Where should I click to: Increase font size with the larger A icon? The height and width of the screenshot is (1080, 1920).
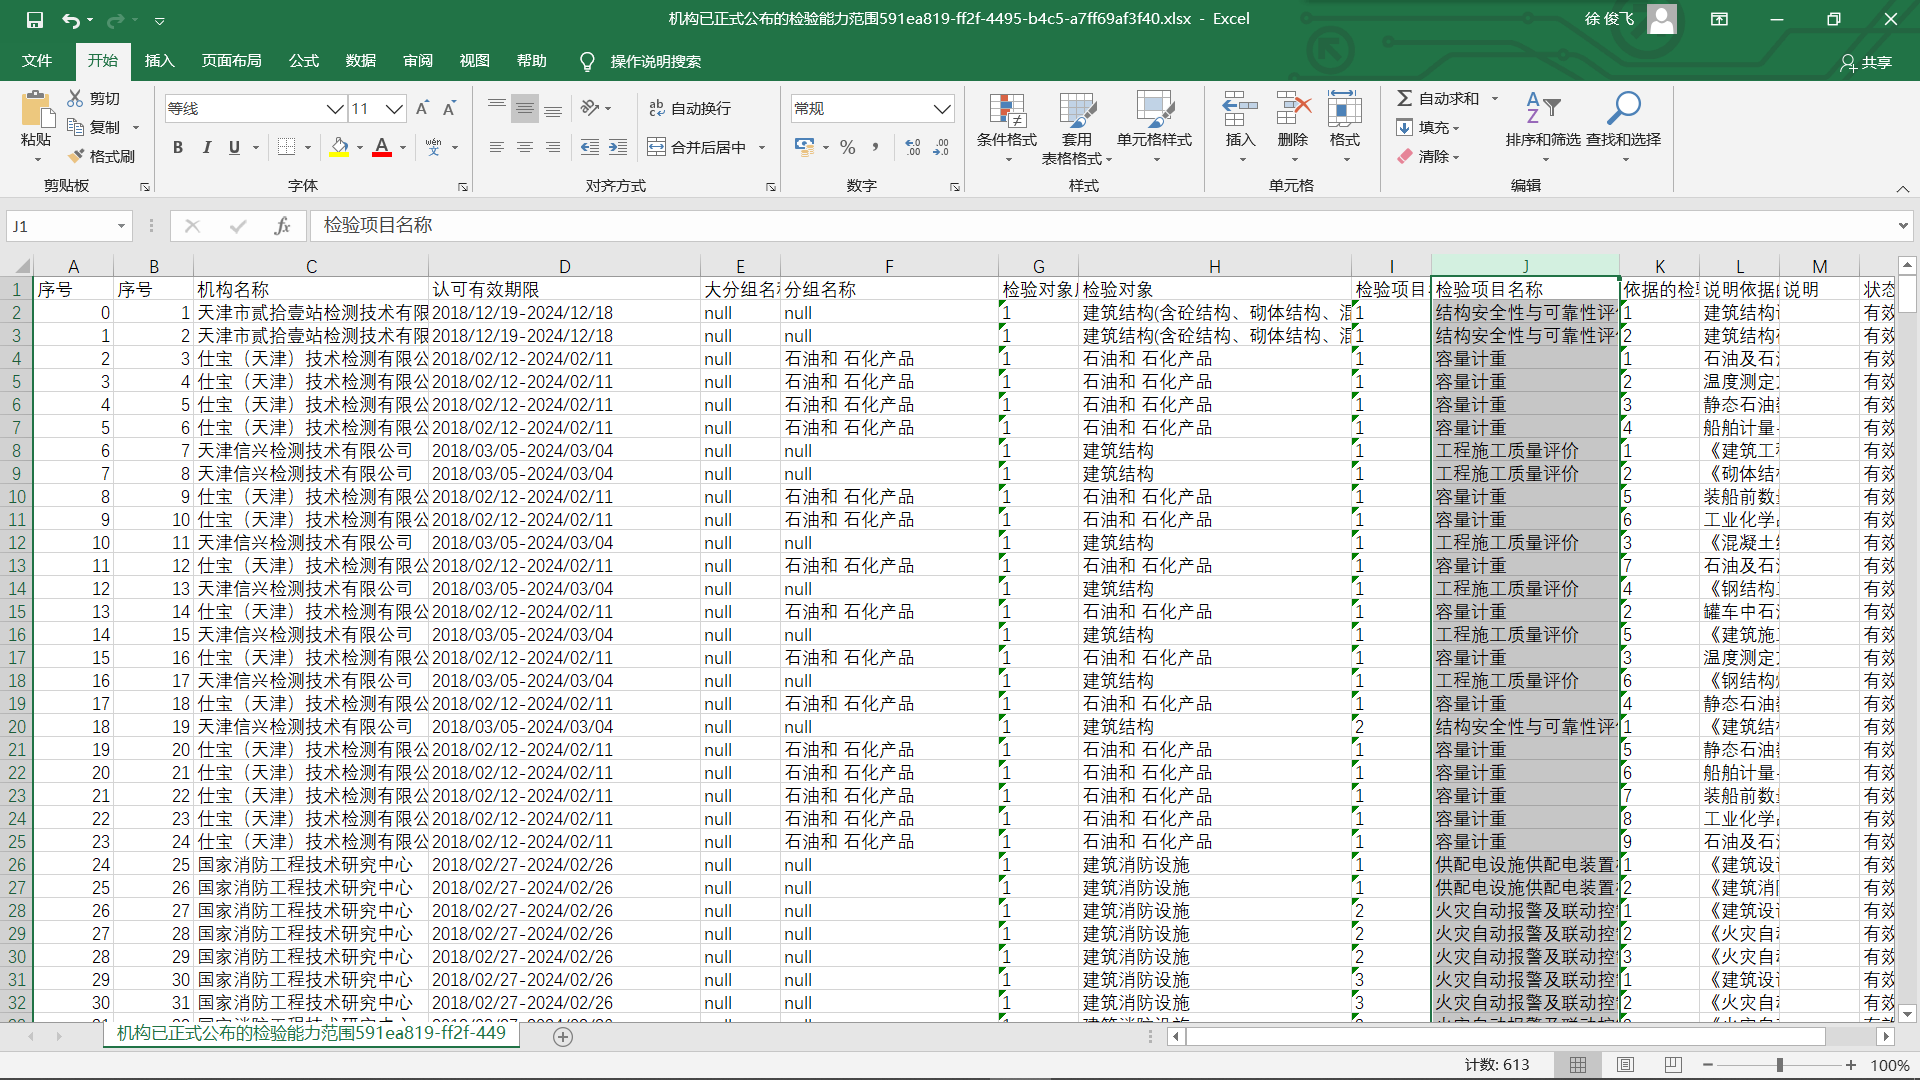tap(422, 108)
